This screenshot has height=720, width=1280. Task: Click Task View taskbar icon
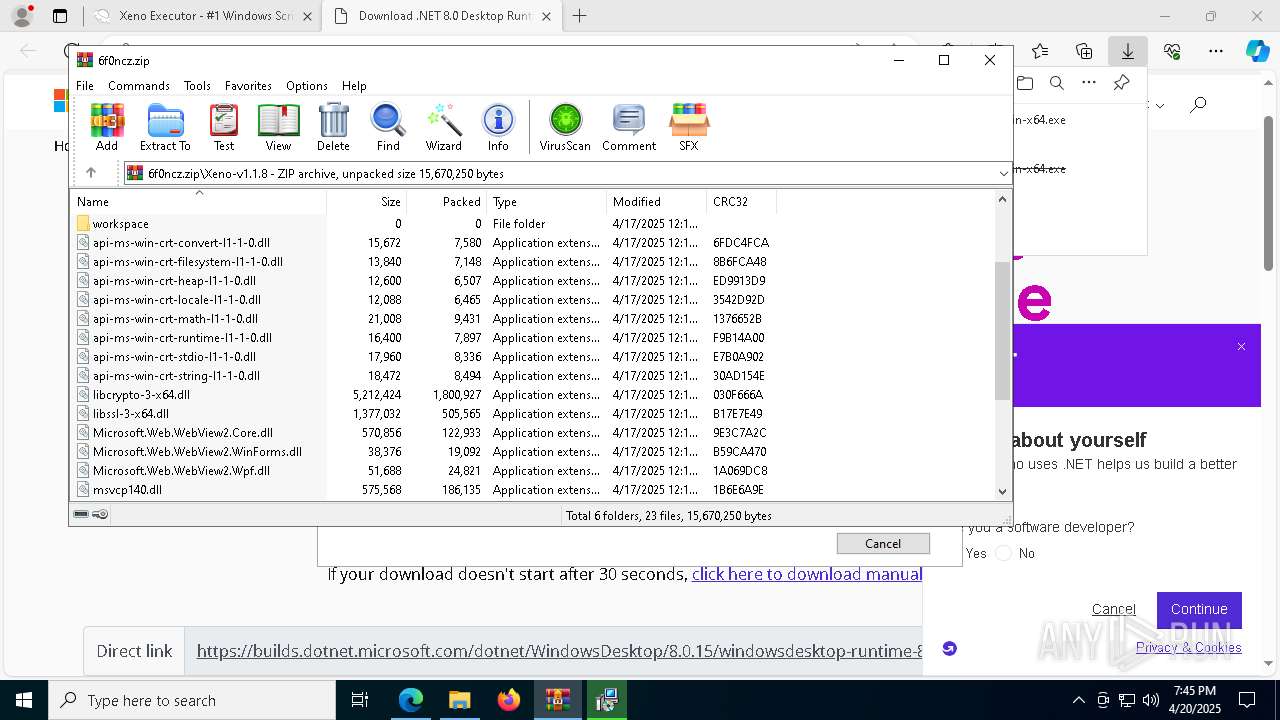pos(360,700)
